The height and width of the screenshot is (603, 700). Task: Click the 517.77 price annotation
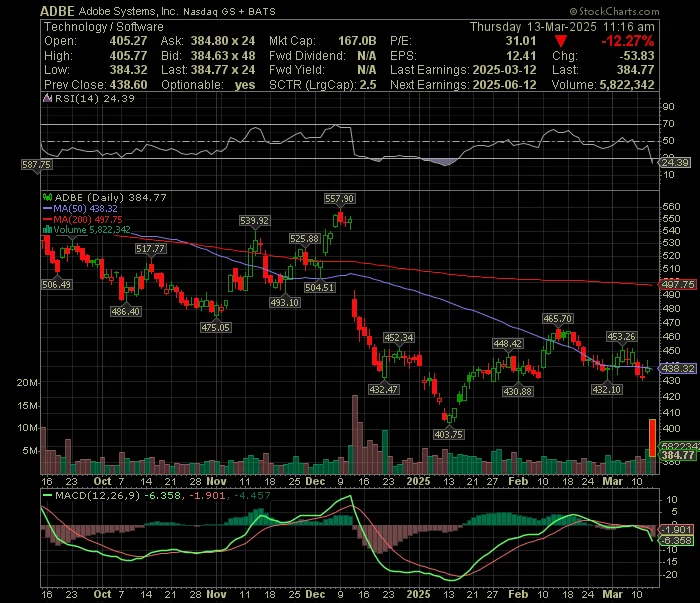tap(150, 249)
